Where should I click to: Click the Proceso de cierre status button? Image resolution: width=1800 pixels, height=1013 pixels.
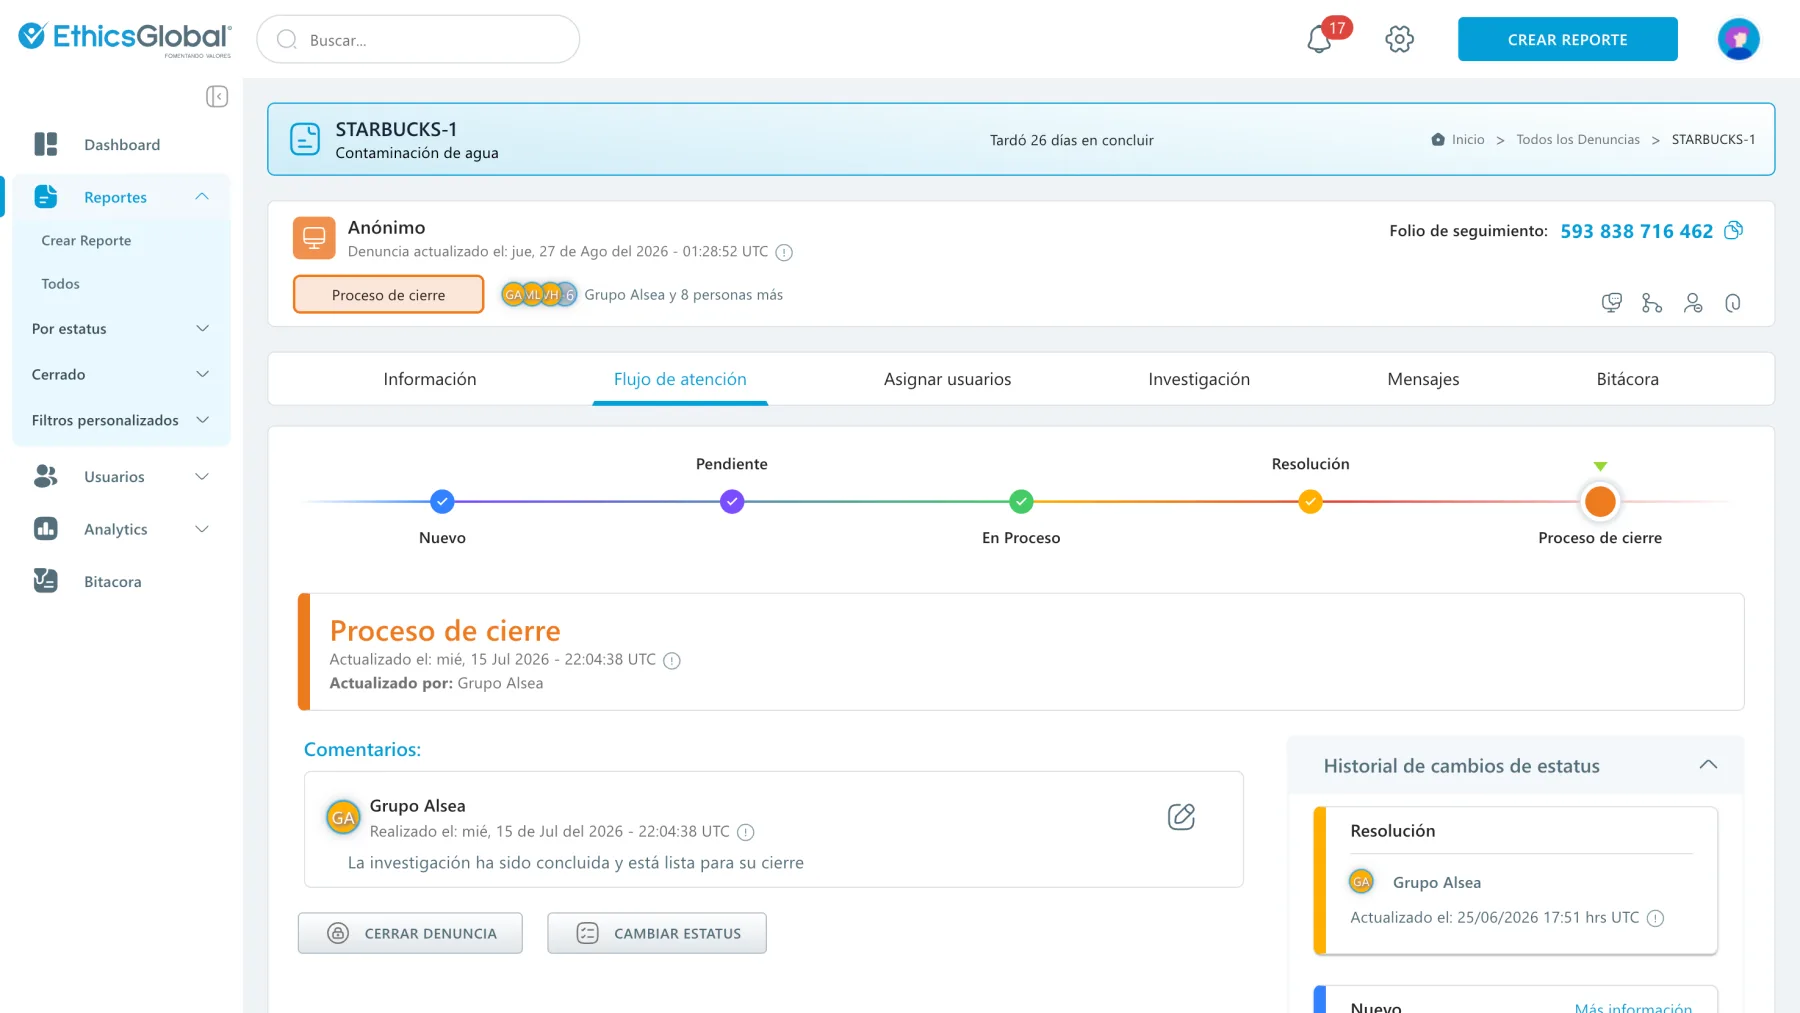[x=388, y=295]
